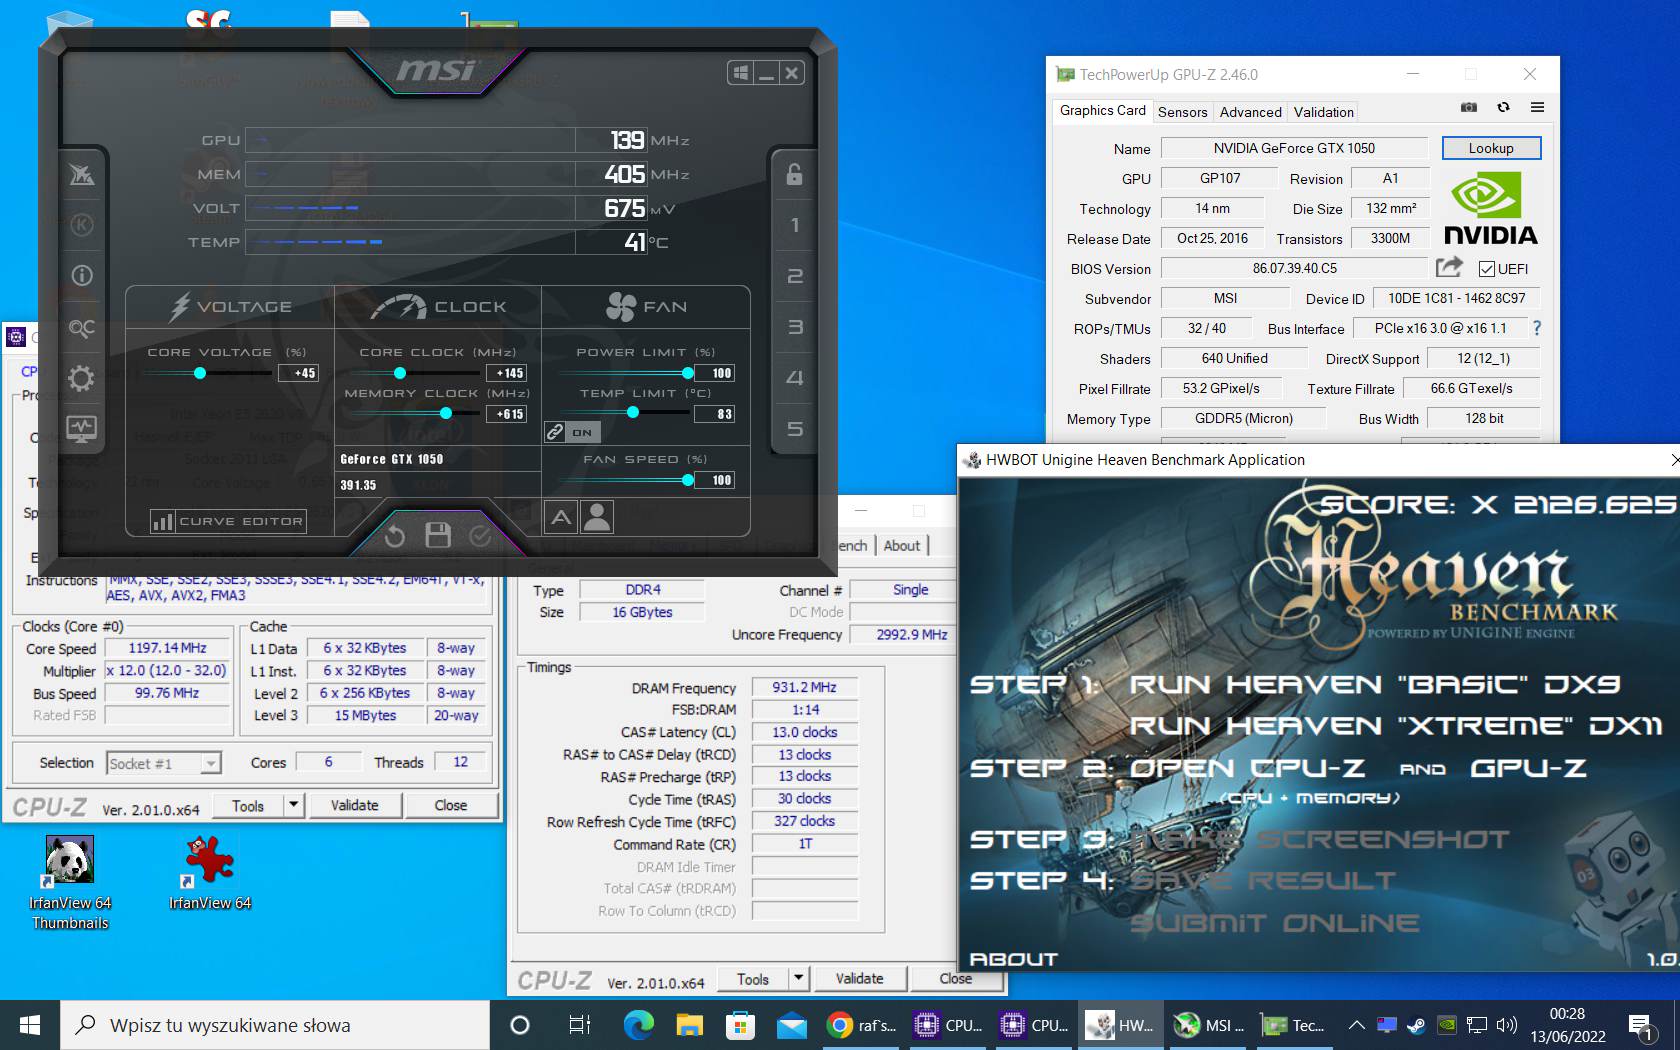This screenshot has height=1050, width=1680.
Task: Toggle automatic fan control A button
Action: pyautogui.click(x=561, y=517)
